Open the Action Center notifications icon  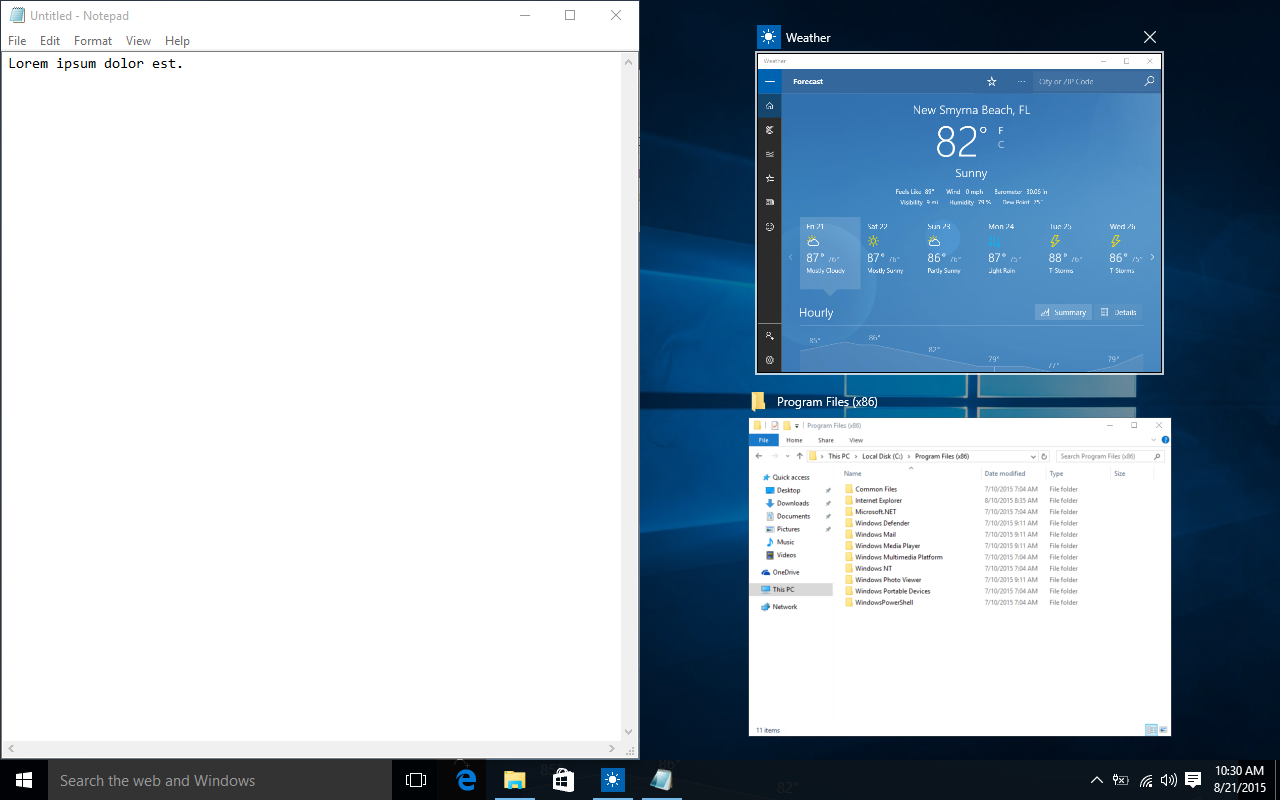1193,780
